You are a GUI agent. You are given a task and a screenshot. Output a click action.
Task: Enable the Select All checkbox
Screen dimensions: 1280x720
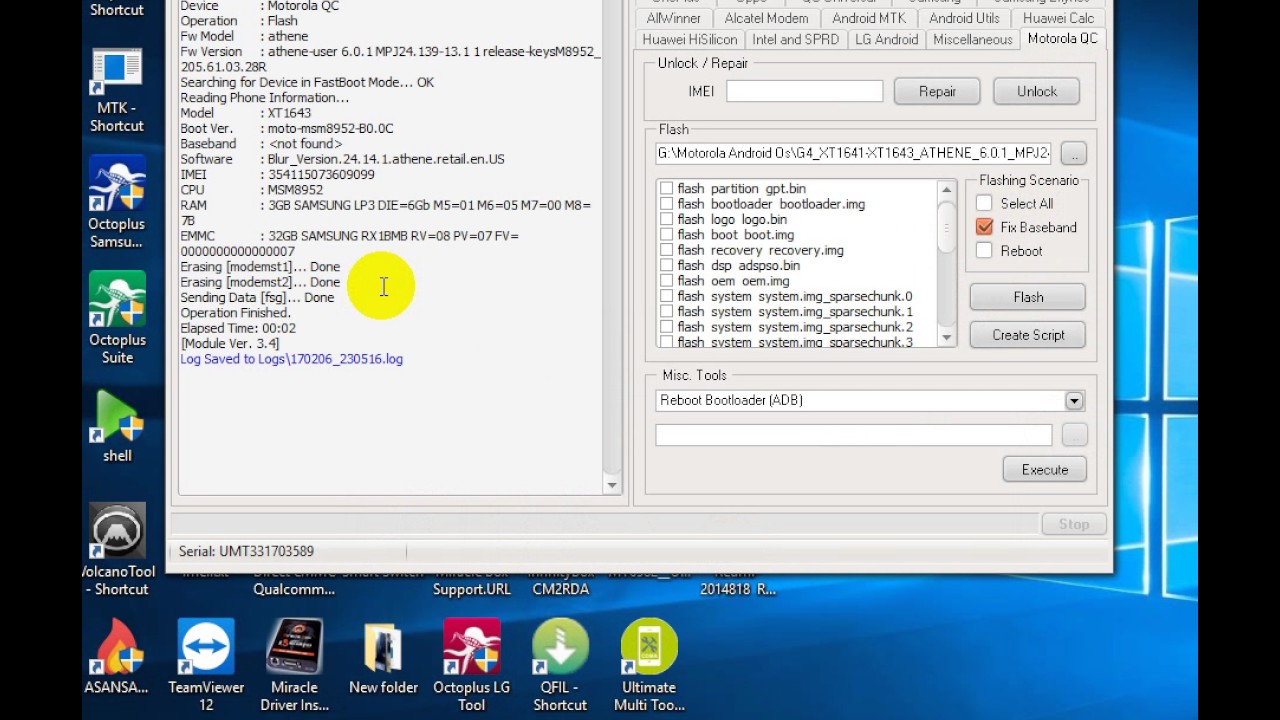[x=984, y=203]
